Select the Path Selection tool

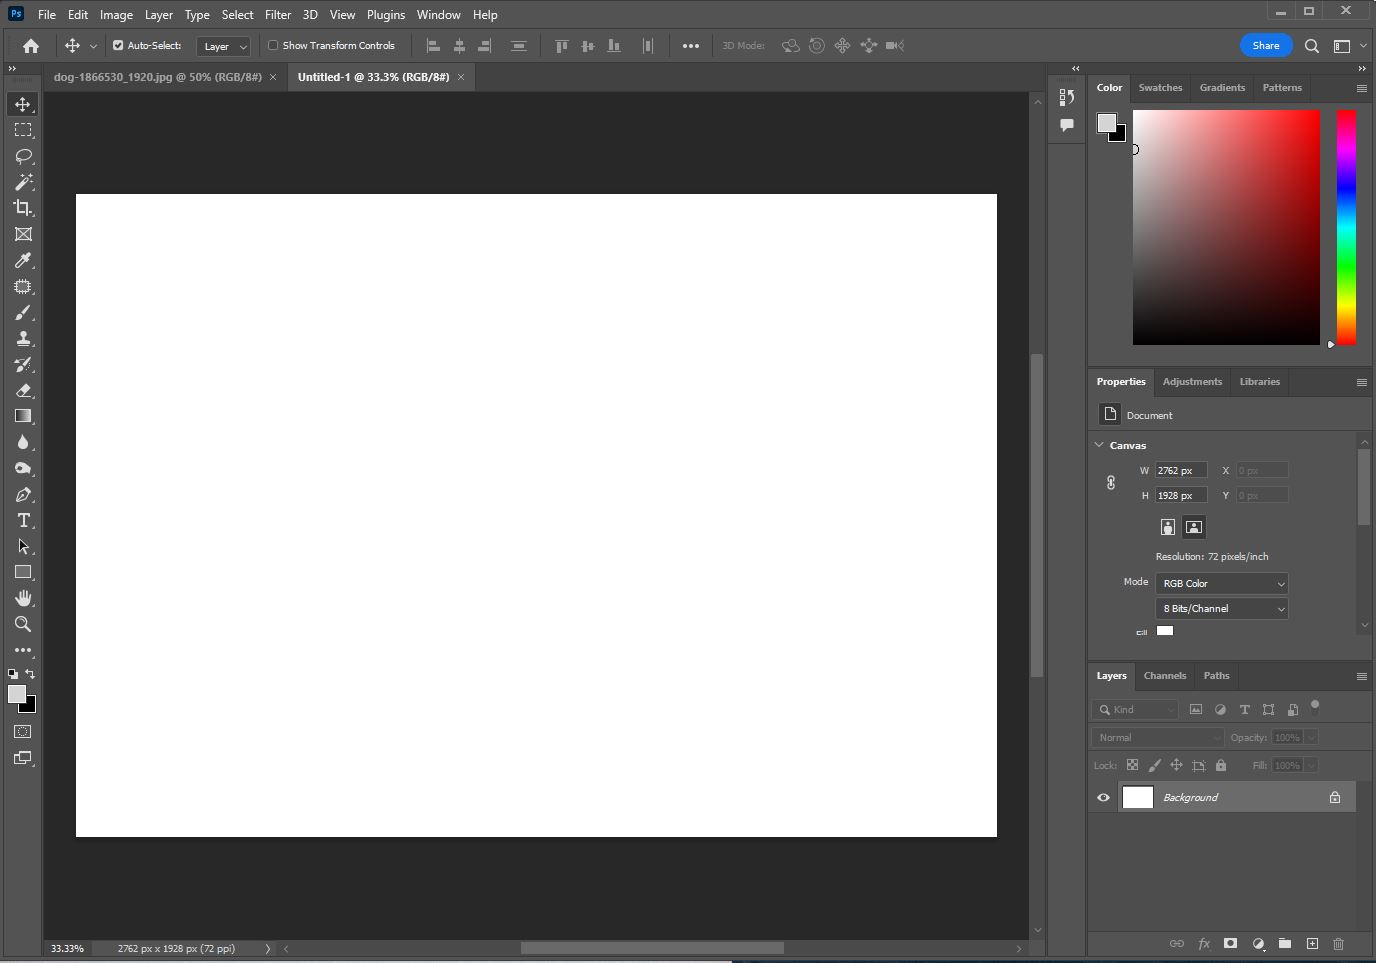[23, 546]
